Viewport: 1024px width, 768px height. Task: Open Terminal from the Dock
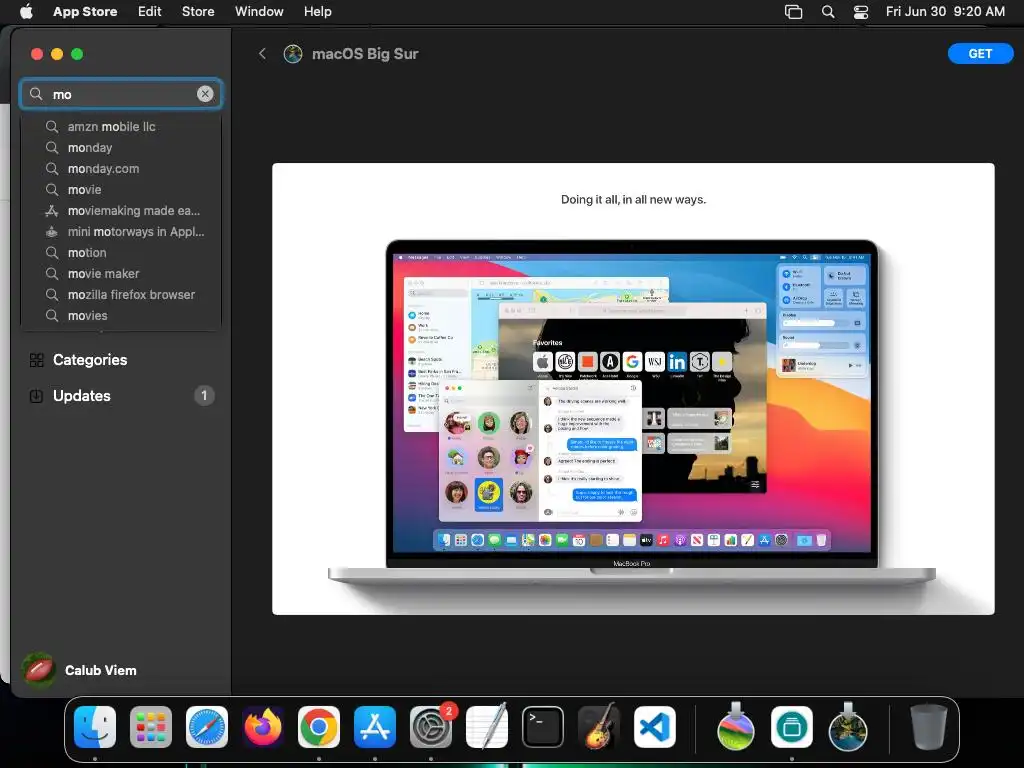tap(543, 727)
